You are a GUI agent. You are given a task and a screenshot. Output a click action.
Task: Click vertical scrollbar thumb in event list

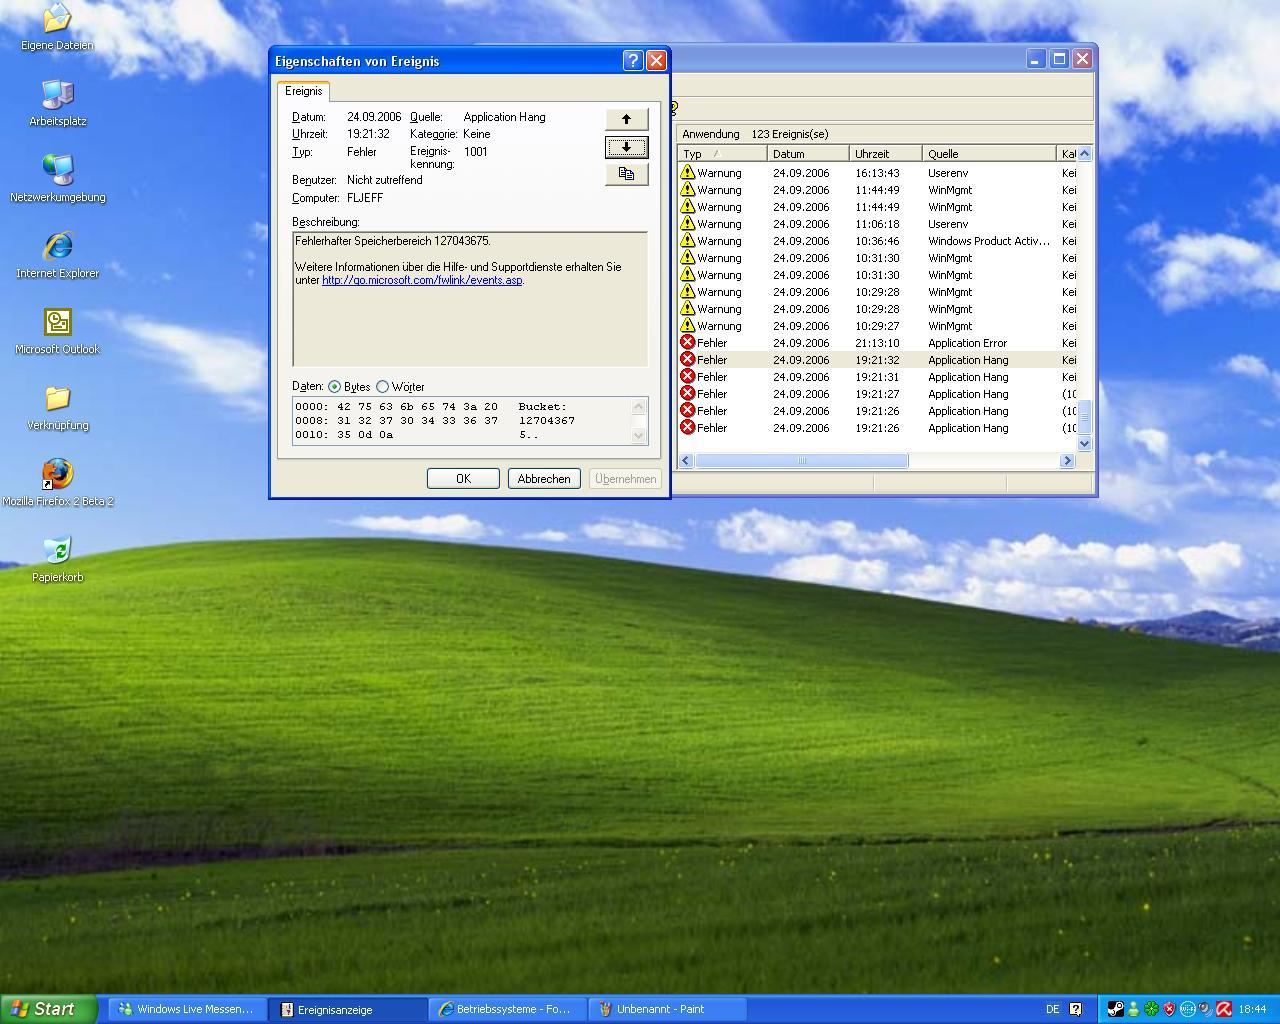(1084, 415)
